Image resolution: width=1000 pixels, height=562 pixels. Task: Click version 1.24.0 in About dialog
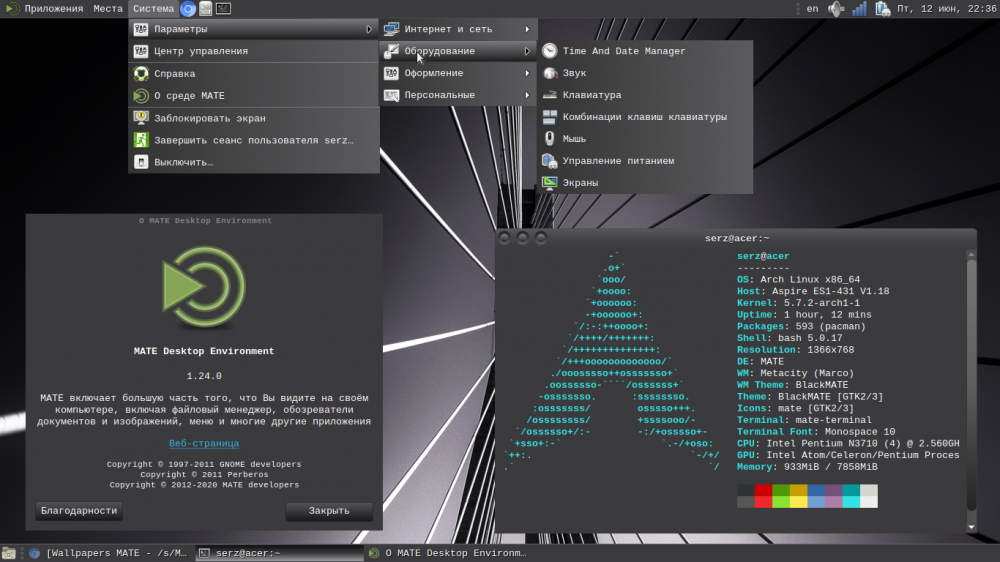[204, 376]
